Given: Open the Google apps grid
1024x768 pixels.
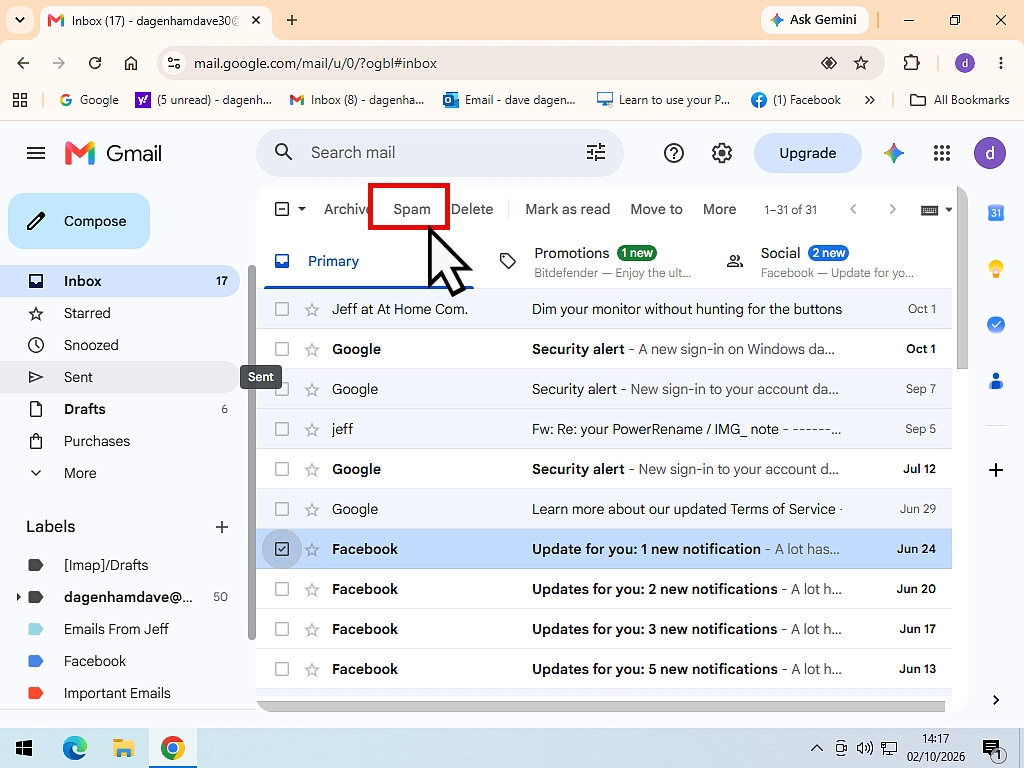Looking at the screenshot, I should click(x=942, y=153).
